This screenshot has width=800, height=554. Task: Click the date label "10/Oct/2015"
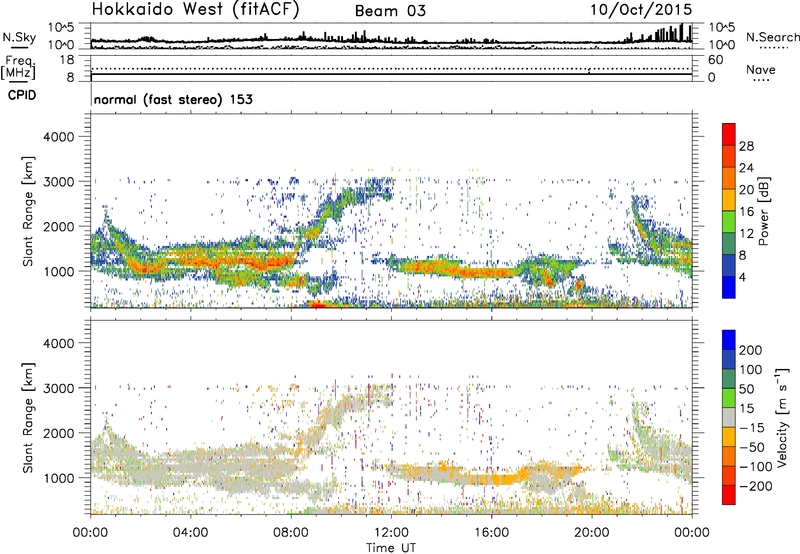pos(641,10)
